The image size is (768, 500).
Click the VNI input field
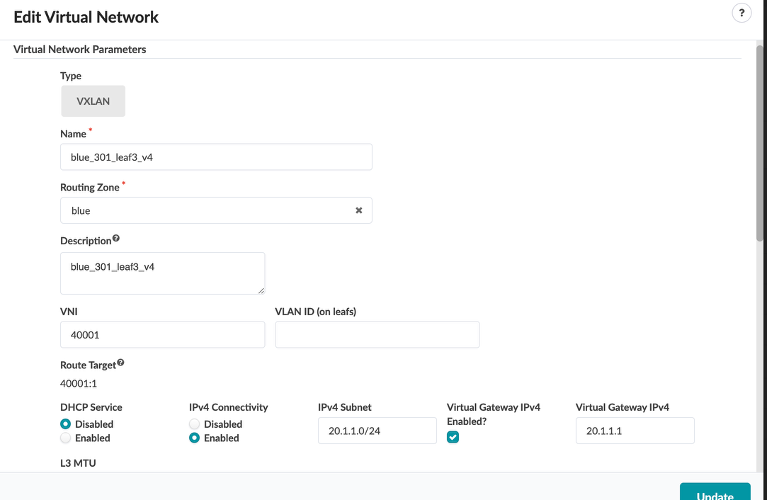[x=162, y=335]
